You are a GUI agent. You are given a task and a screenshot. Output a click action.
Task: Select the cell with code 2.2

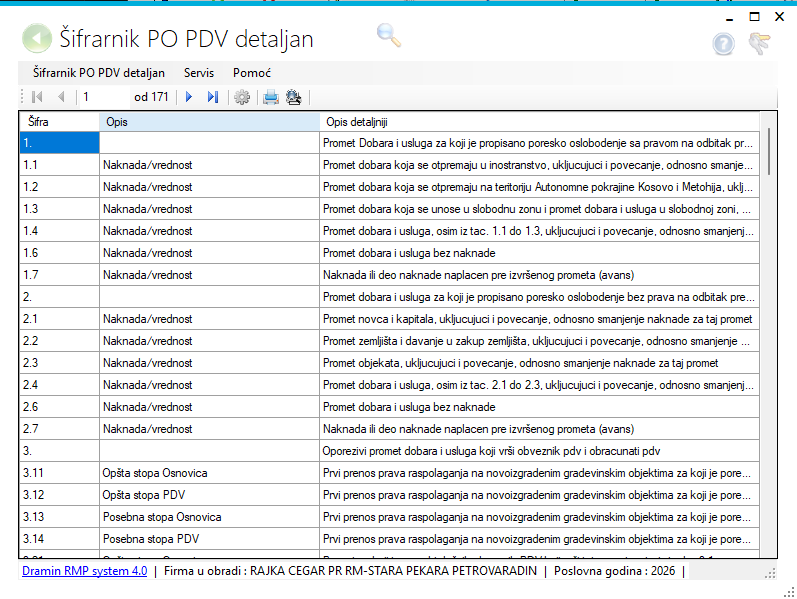(59, 341)
